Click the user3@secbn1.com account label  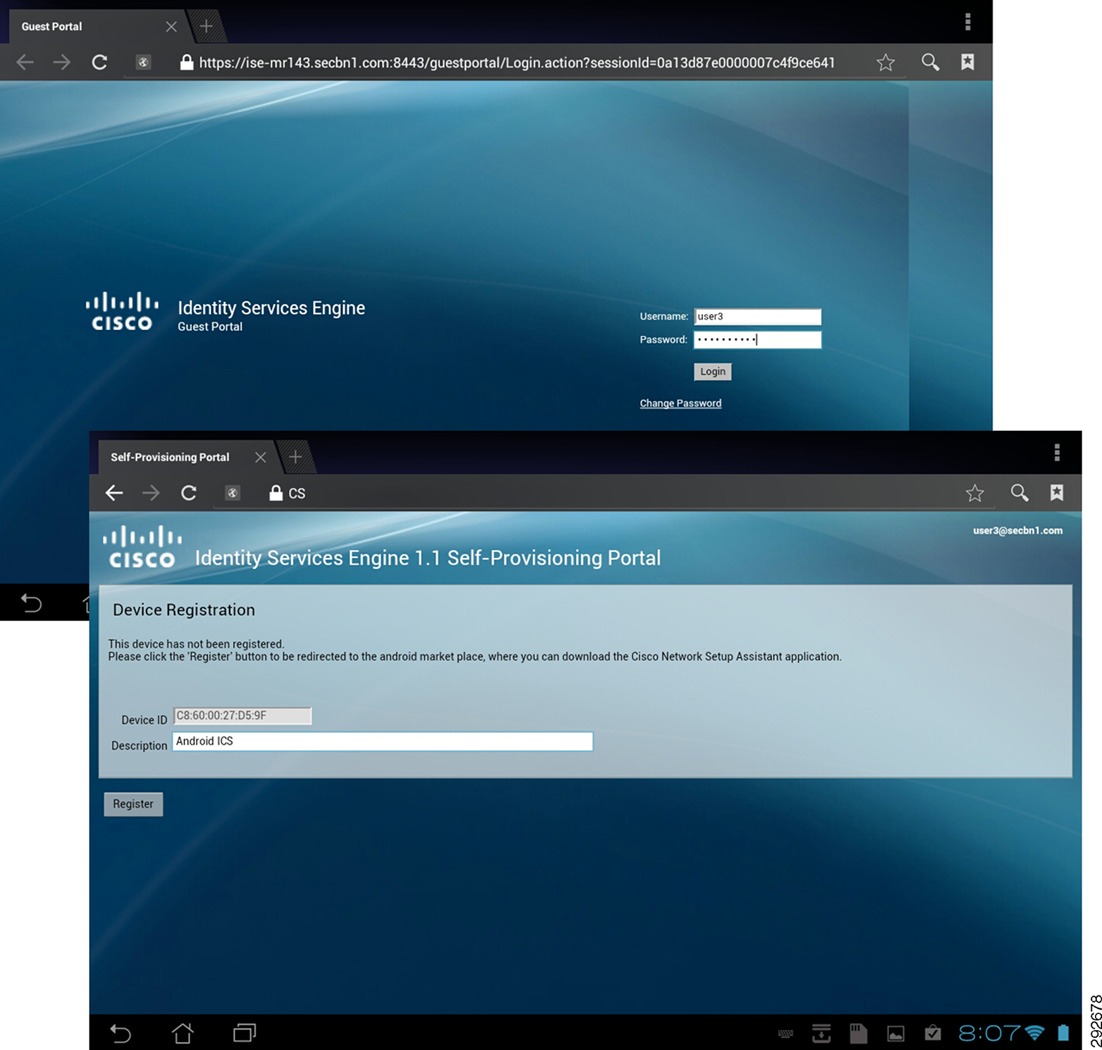pyautogui.click(x=1018, y=531)
